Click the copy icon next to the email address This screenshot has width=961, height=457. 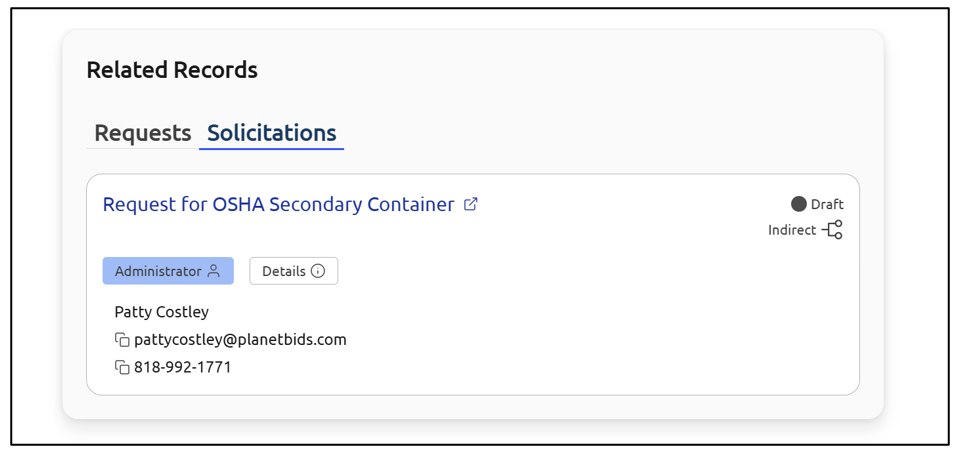(x=122, y=340)
